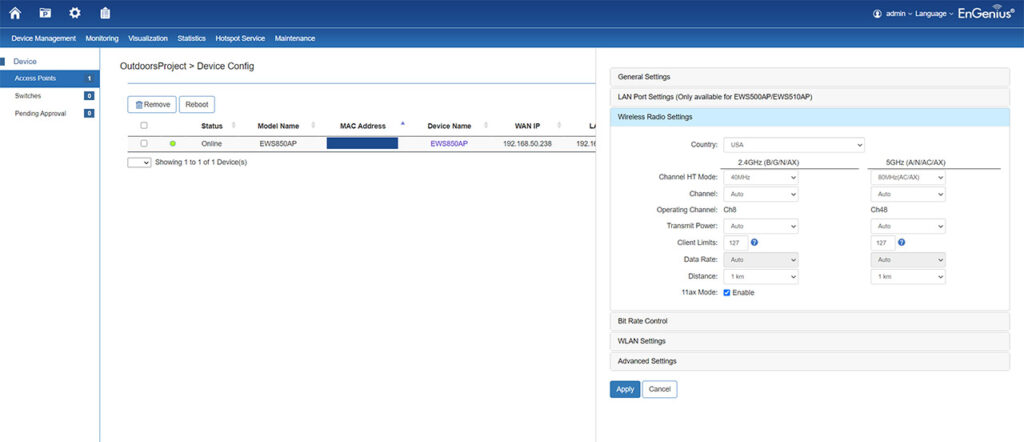Tick the select-all devices checkbox

[144, 125]
